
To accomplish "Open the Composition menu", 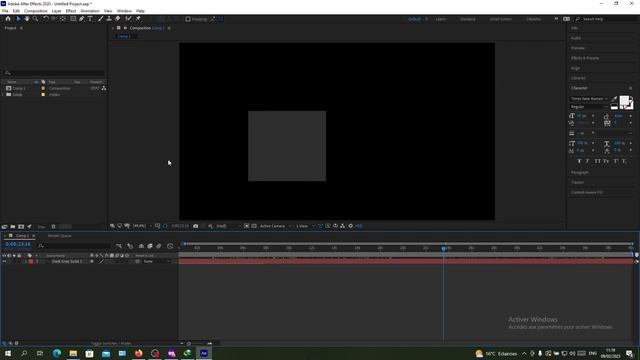I will click(36, 11).
